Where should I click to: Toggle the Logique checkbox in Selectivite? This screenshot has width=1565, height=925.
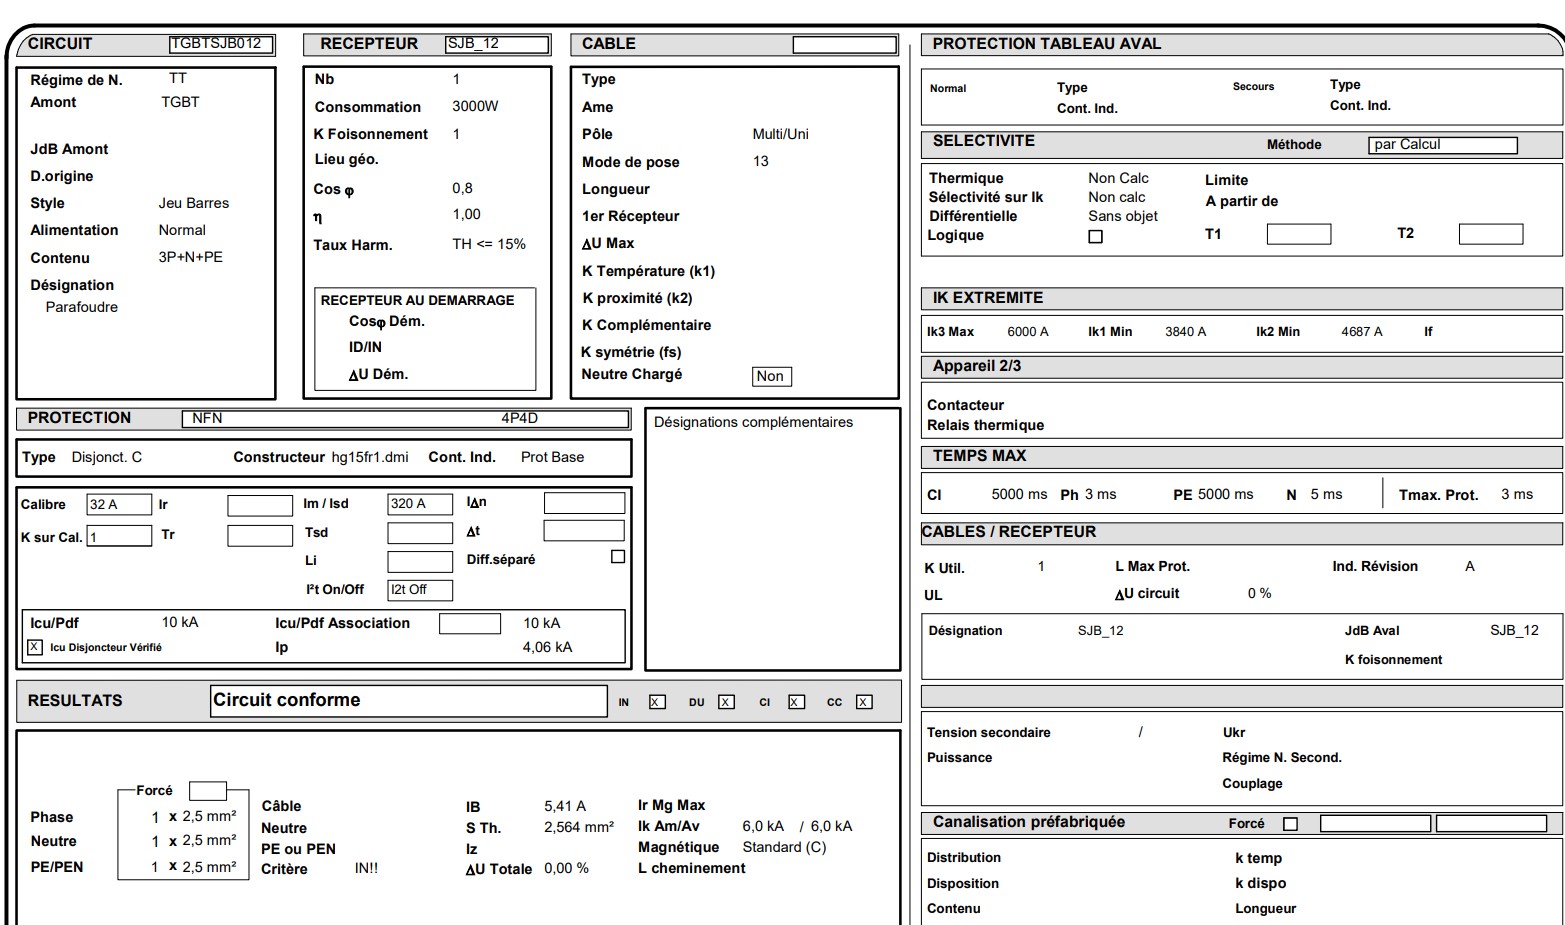click(1095, 237)
